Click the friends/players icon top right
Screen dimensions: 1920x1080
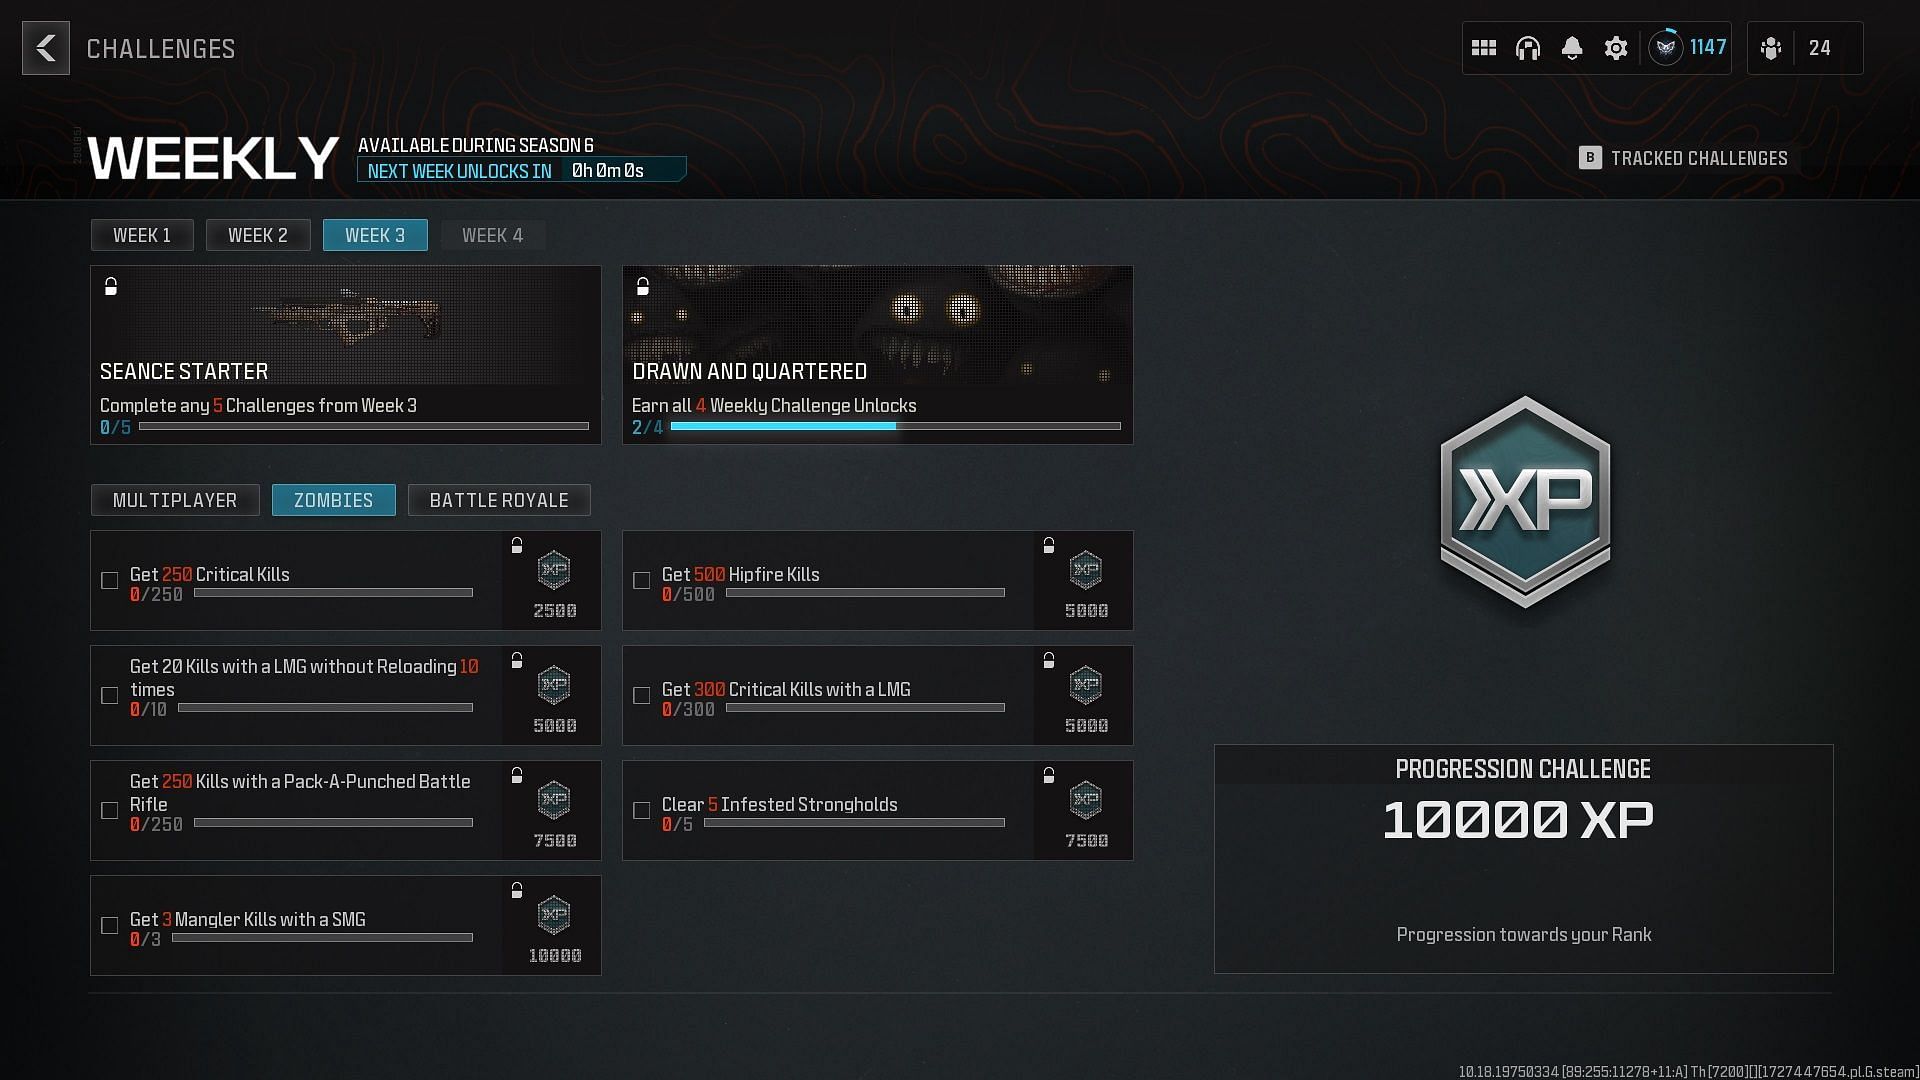click(1772, 47)
